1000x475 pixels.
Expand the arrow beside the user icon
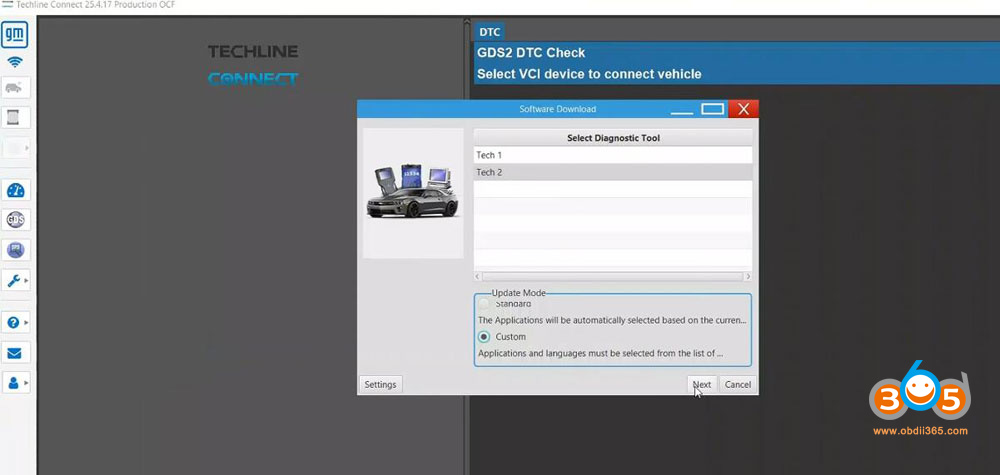26,382
